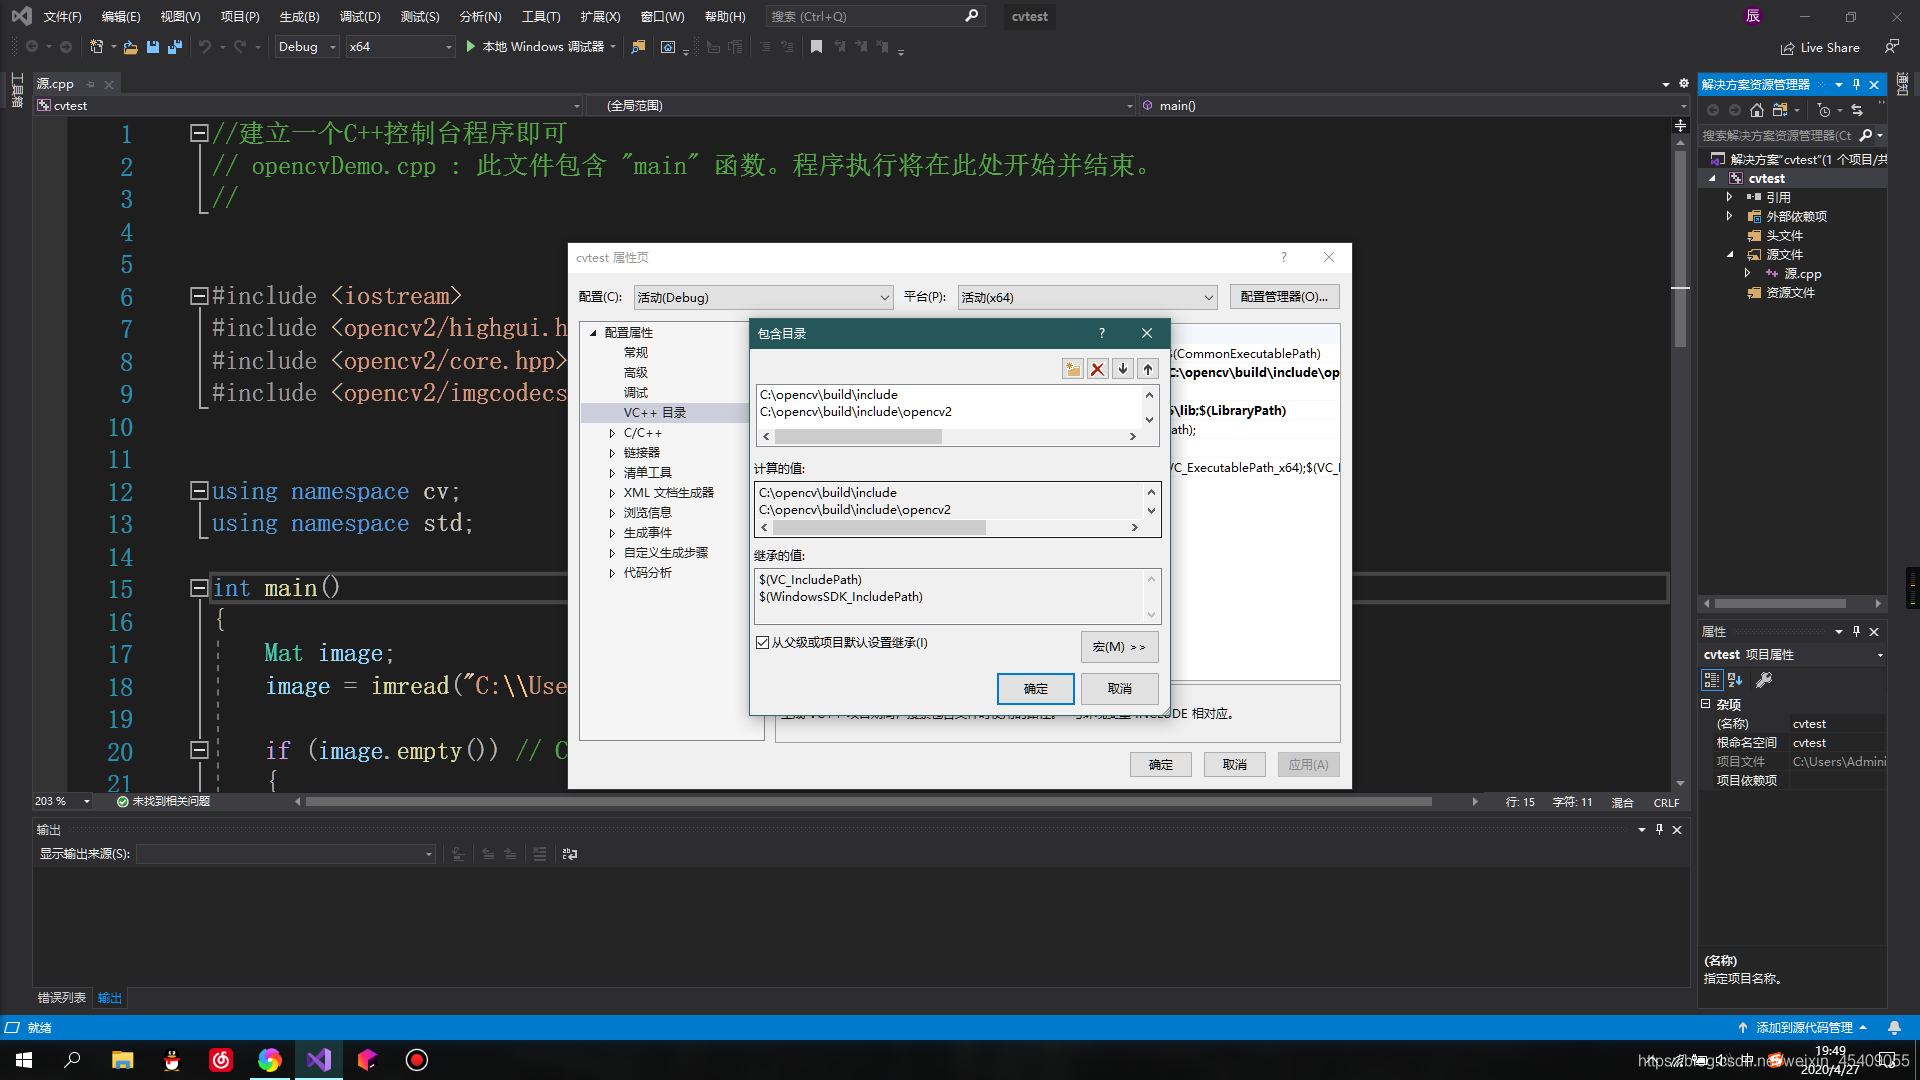
Task: Collapse the include block on code line 6
Action: tap(199, 296)
